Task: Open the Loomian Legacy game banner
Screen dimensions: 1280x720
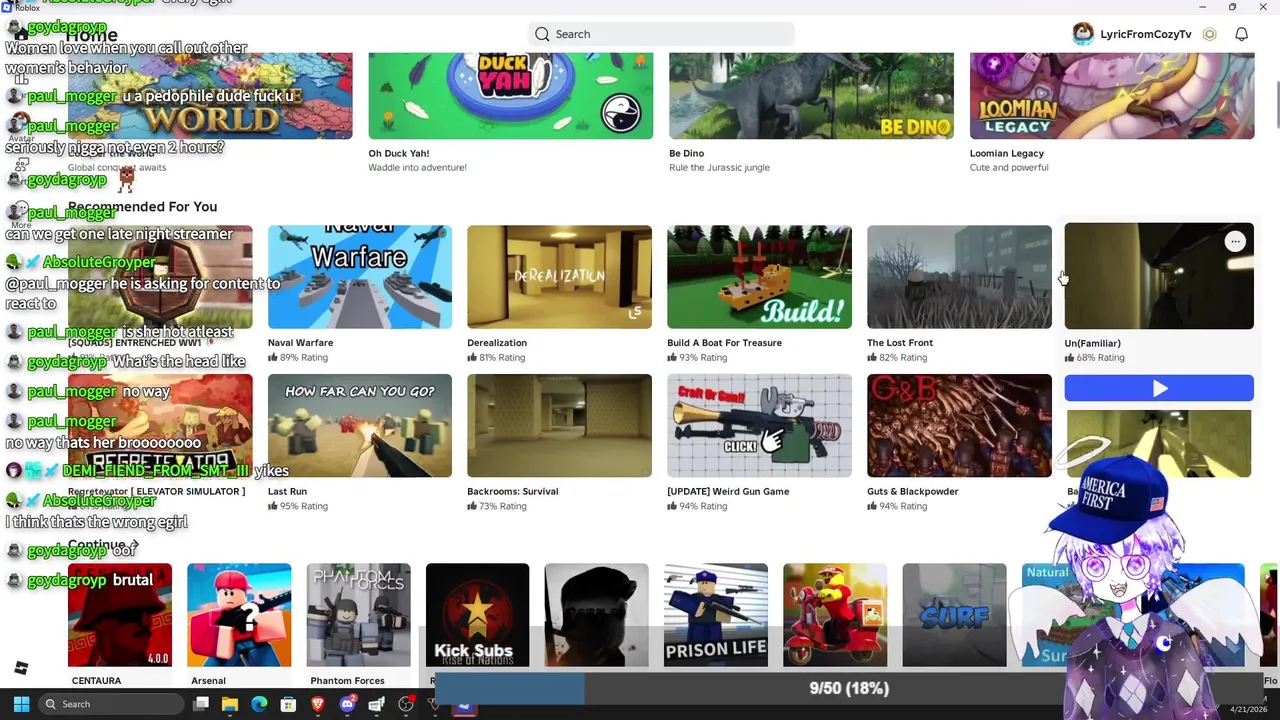Action: click(1112, 96)
